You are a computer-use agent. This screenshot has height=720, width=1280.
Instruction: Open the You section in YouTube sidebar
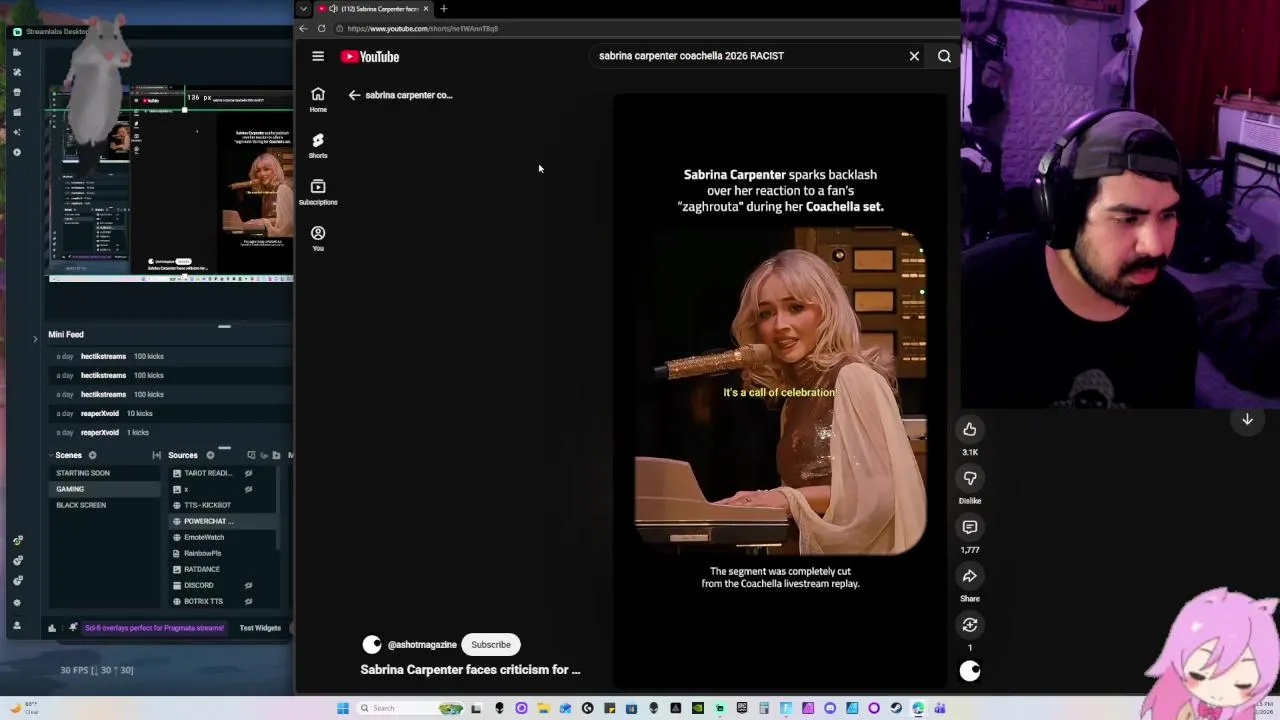[x=318, y=238]
